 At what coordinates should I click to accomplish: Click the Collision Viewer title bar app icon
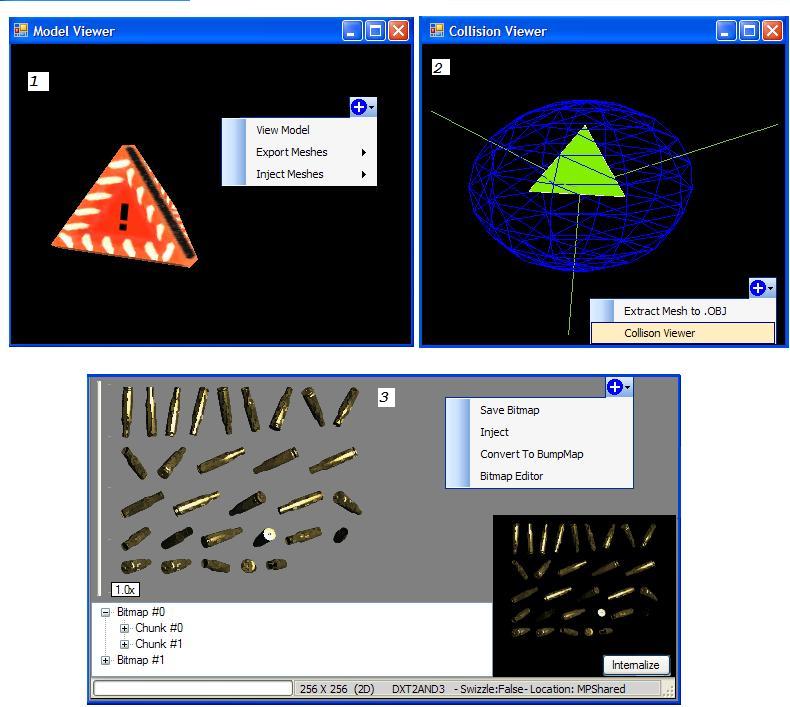tap(437, 31)
